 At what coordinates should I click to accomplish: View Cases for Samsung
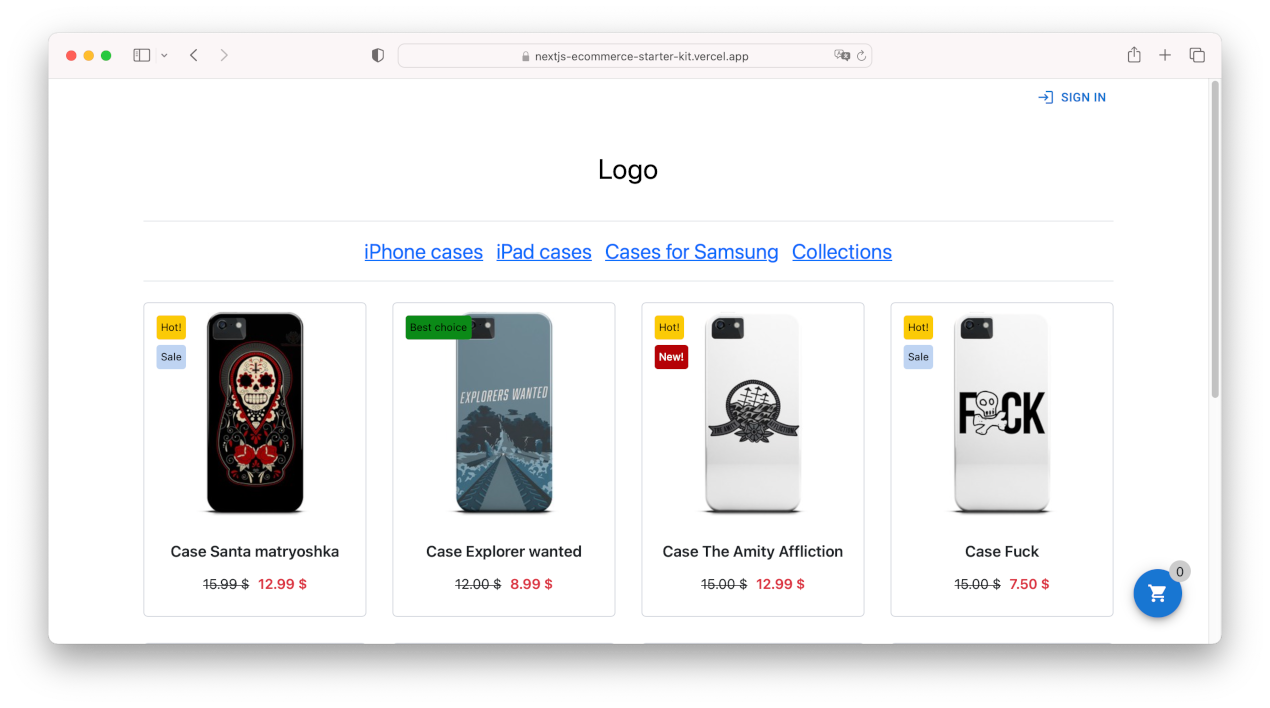pyautogui.click(x=691, y=251)
